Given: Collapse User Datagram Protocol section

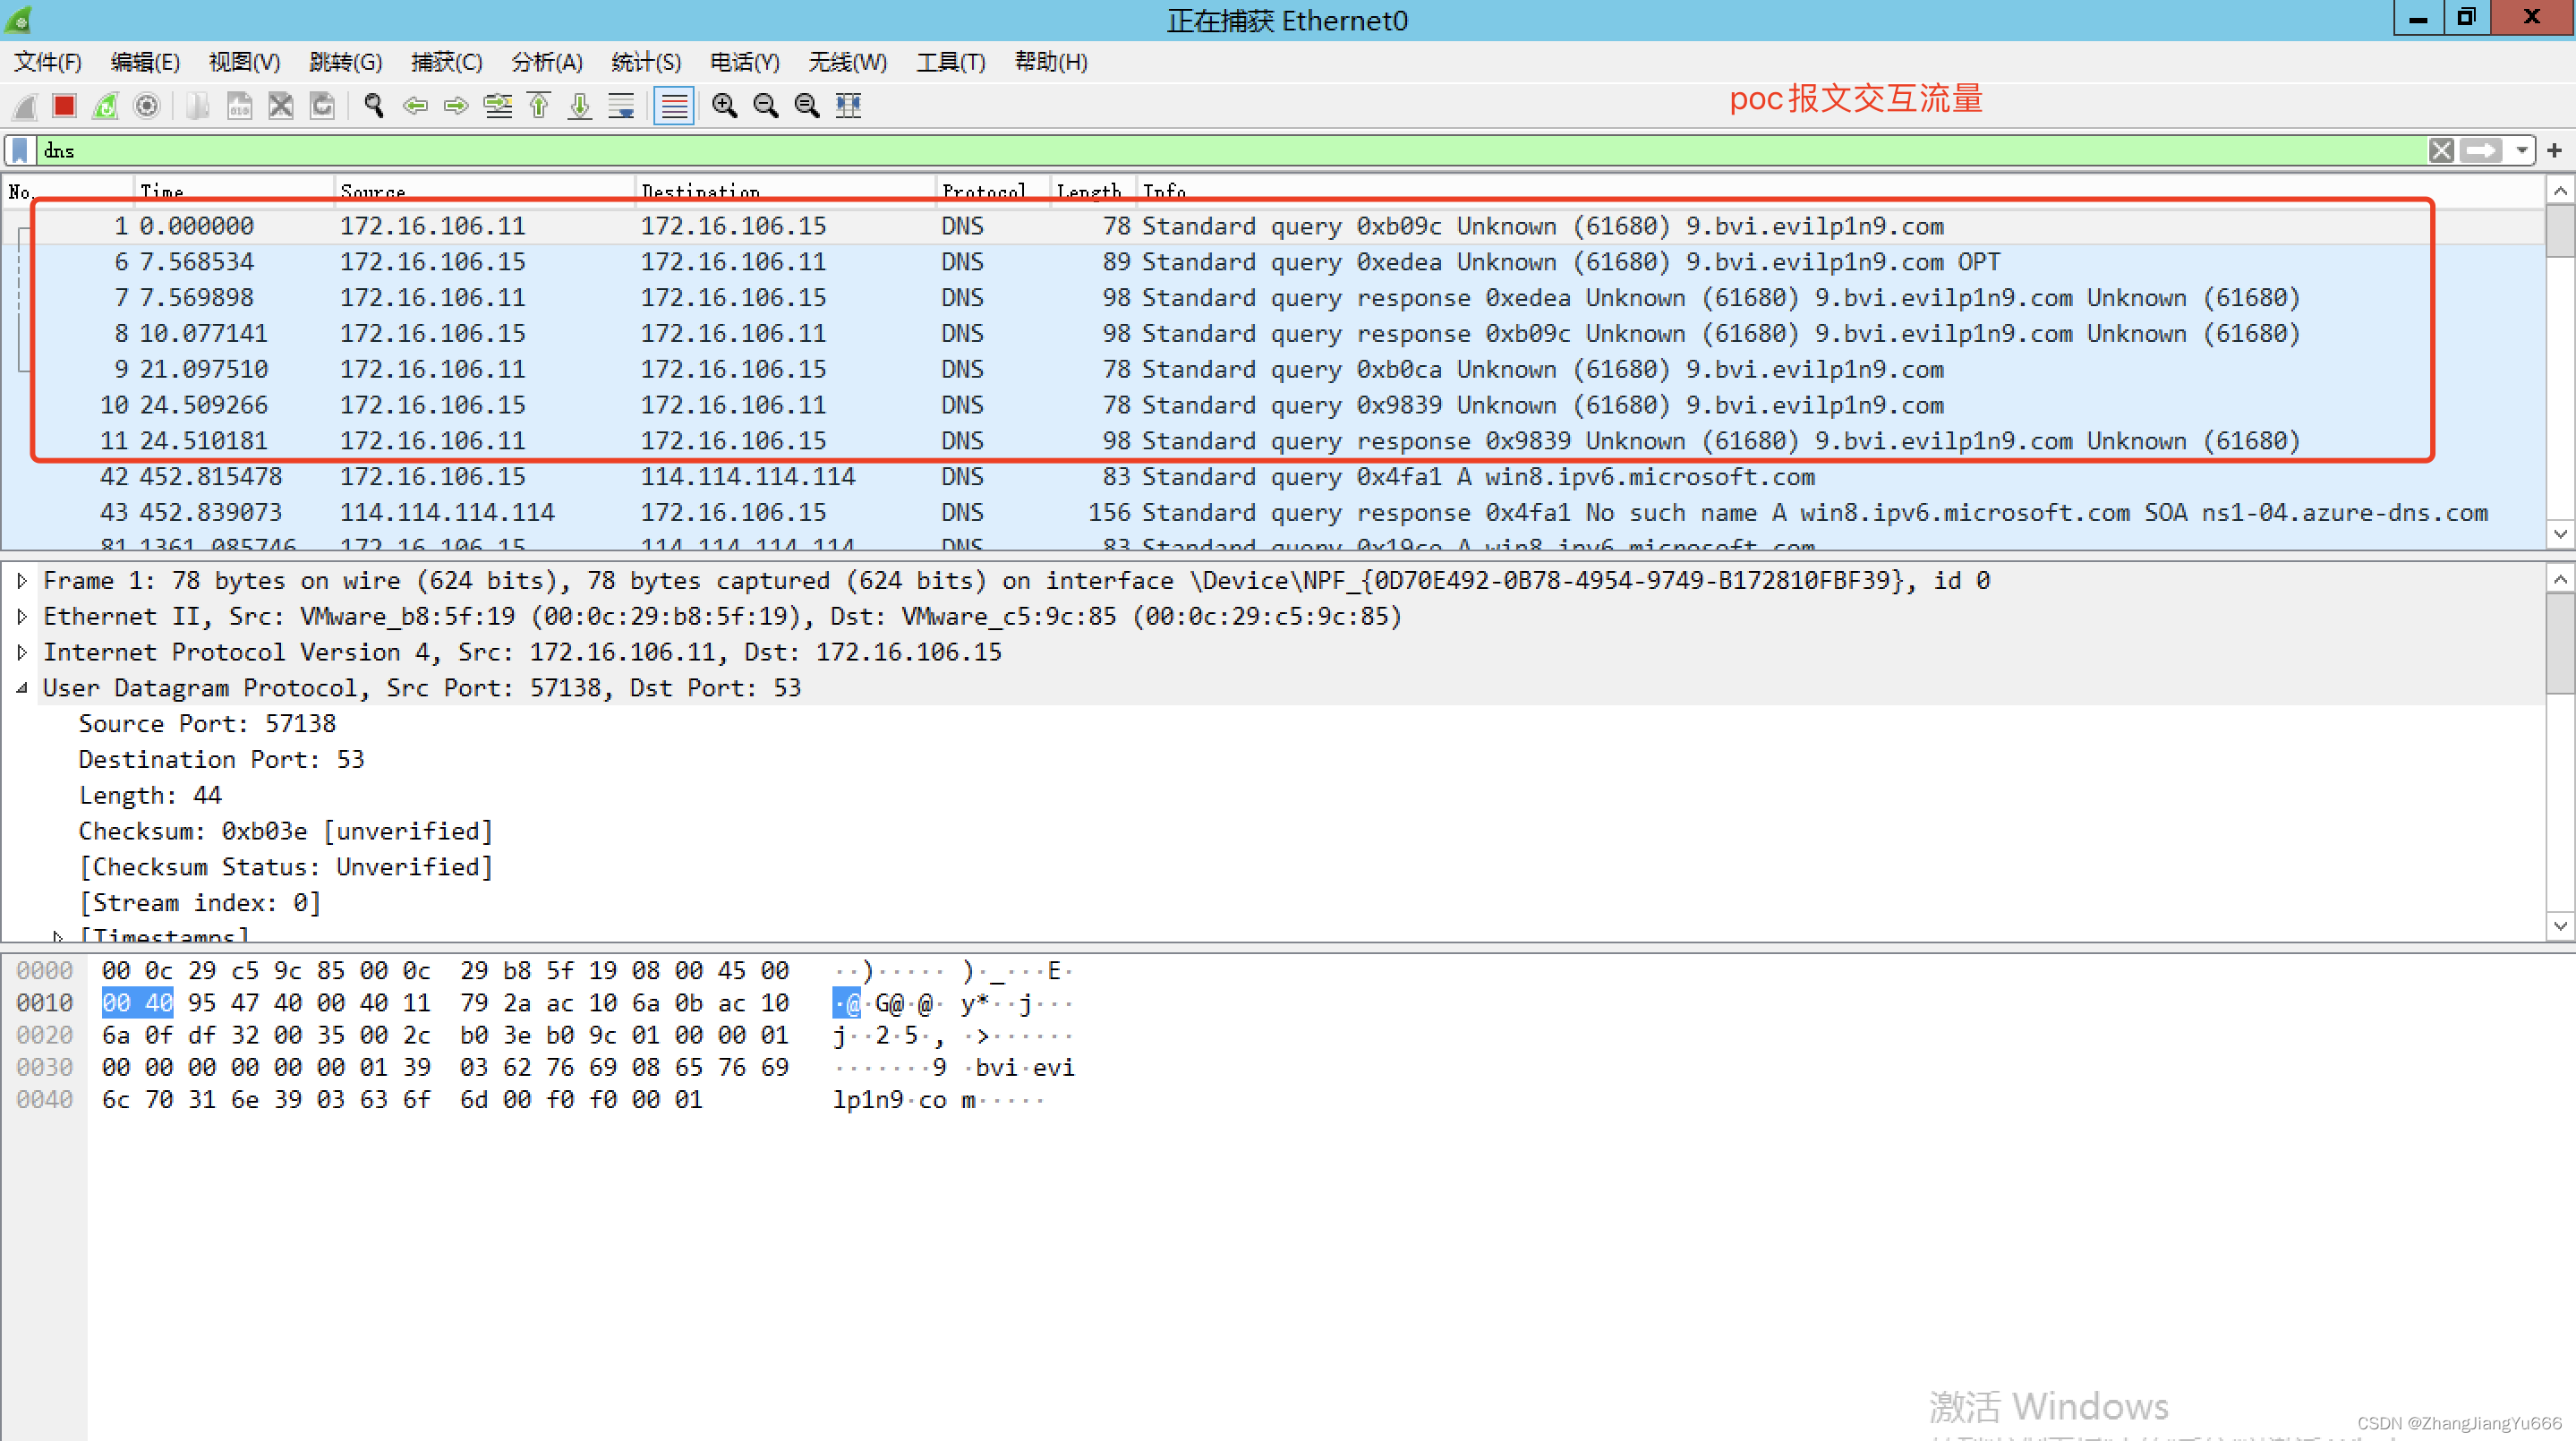Looking at the screenshot, I should (22, 688).
